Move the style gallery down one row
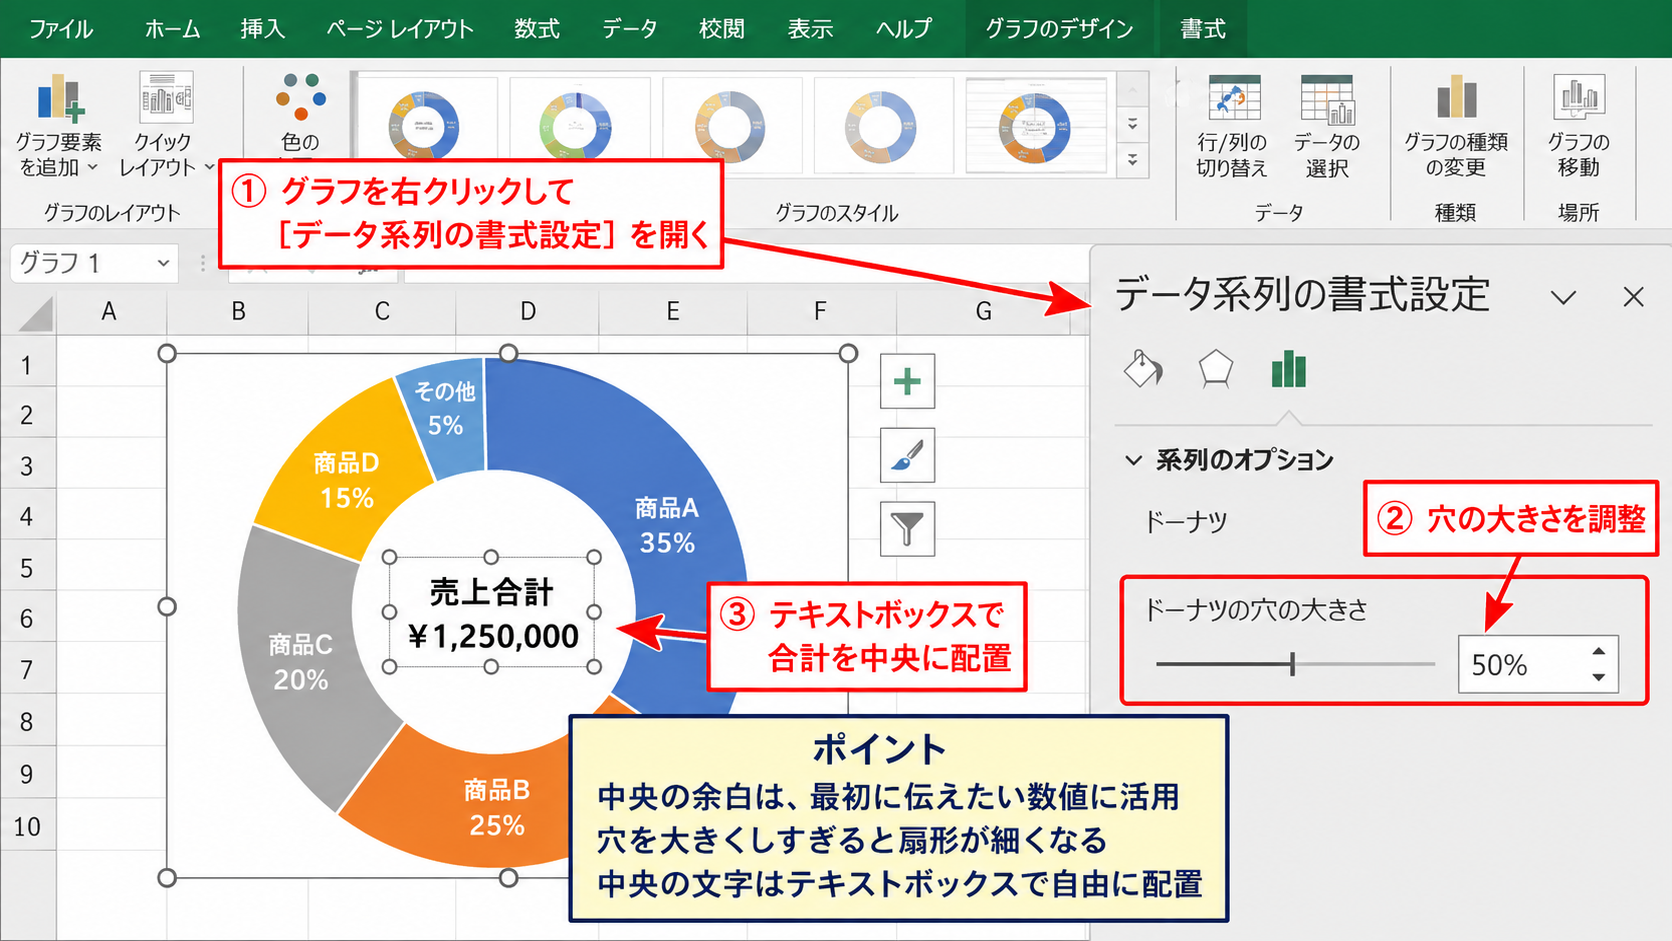The height and width of the screenshot is (941, 1672). 1133,124
